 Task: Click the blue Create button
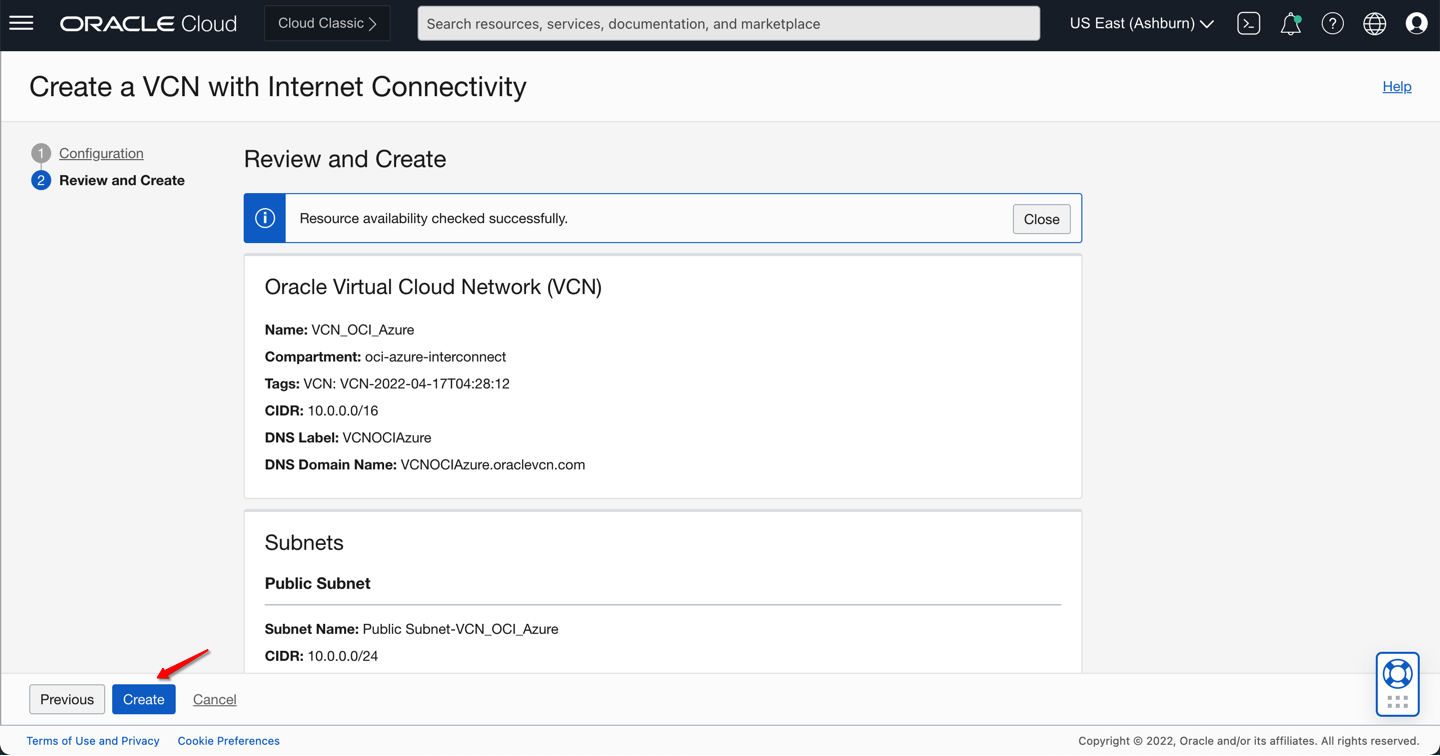pyautogui.click(x=143, y=699)
